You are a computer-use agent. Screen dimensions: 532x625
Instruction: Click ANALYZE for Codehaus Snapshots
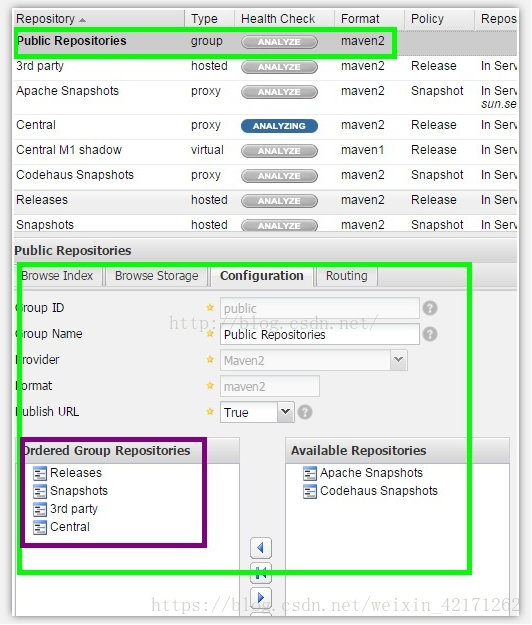tap(279, 176)
